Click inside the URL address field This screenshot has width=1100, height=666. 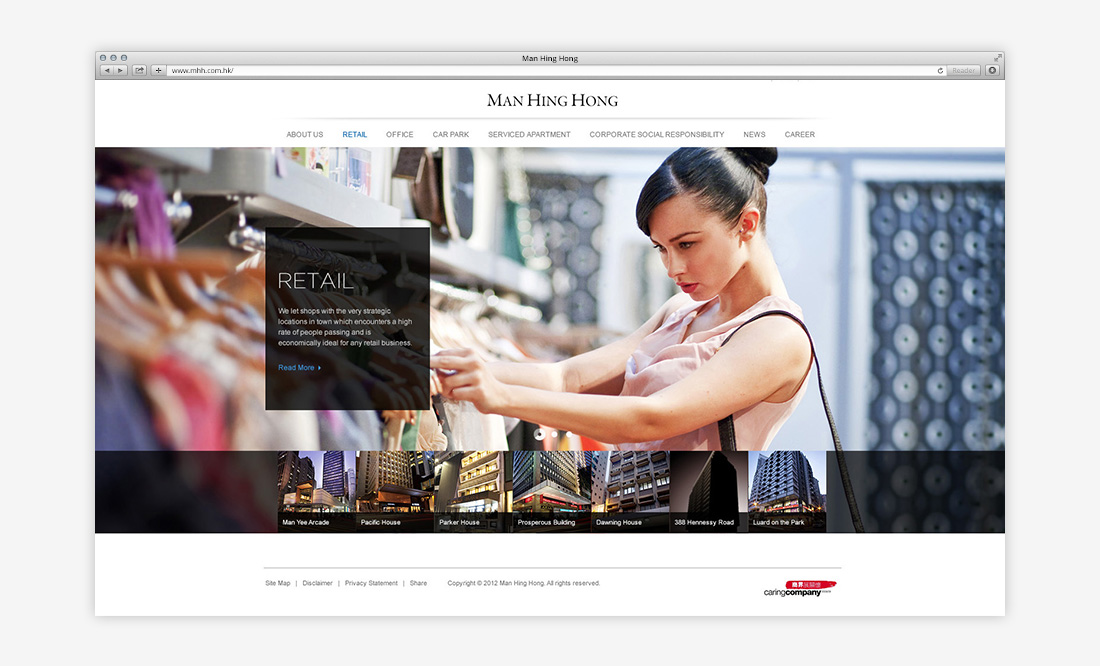click(x=400, y=70)
